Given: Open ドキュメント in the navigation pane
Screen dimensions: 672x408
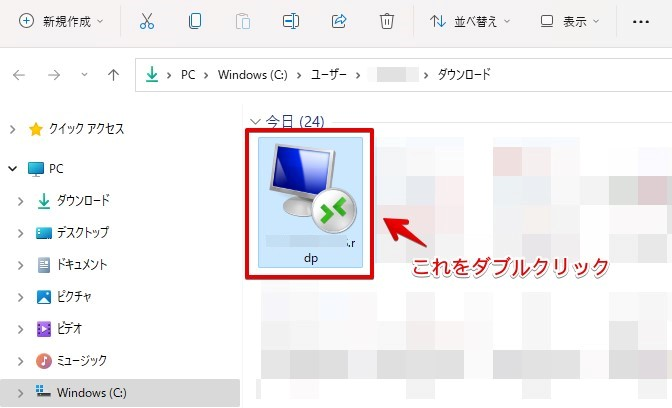Looking at the screenshot, I should click(72, 265).
